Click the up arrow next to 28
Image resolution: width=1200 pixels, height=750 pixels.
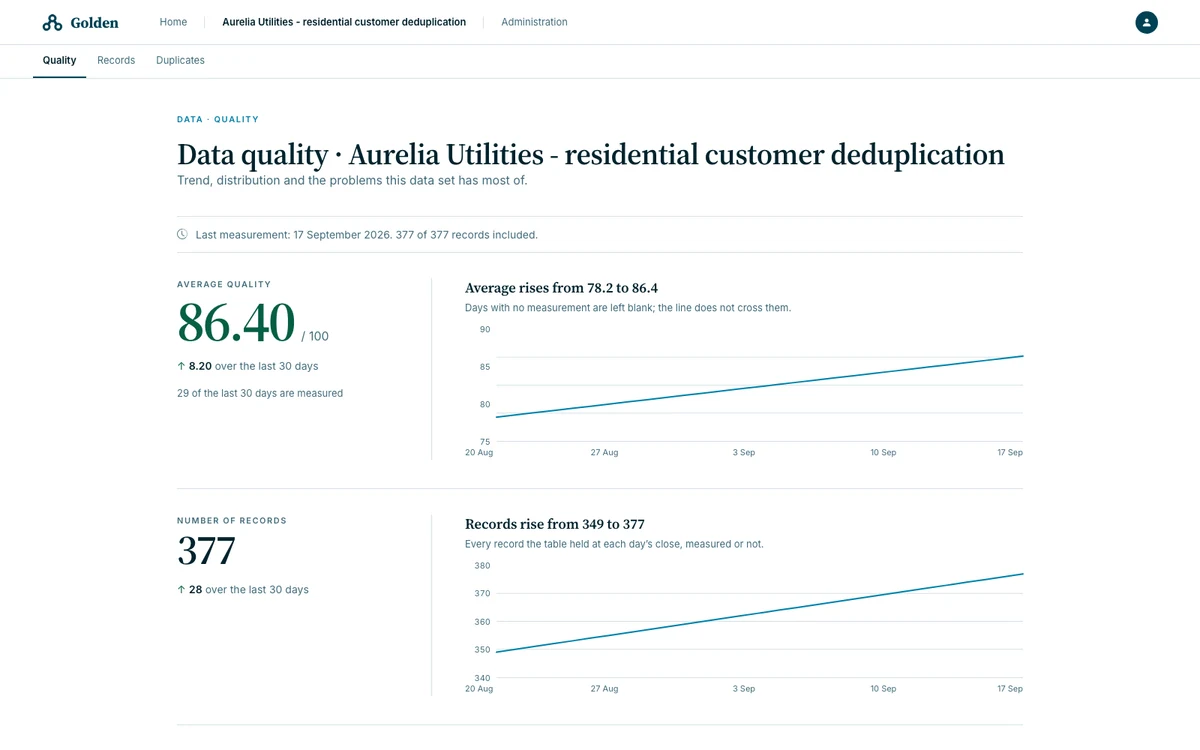tap(181, 590)
